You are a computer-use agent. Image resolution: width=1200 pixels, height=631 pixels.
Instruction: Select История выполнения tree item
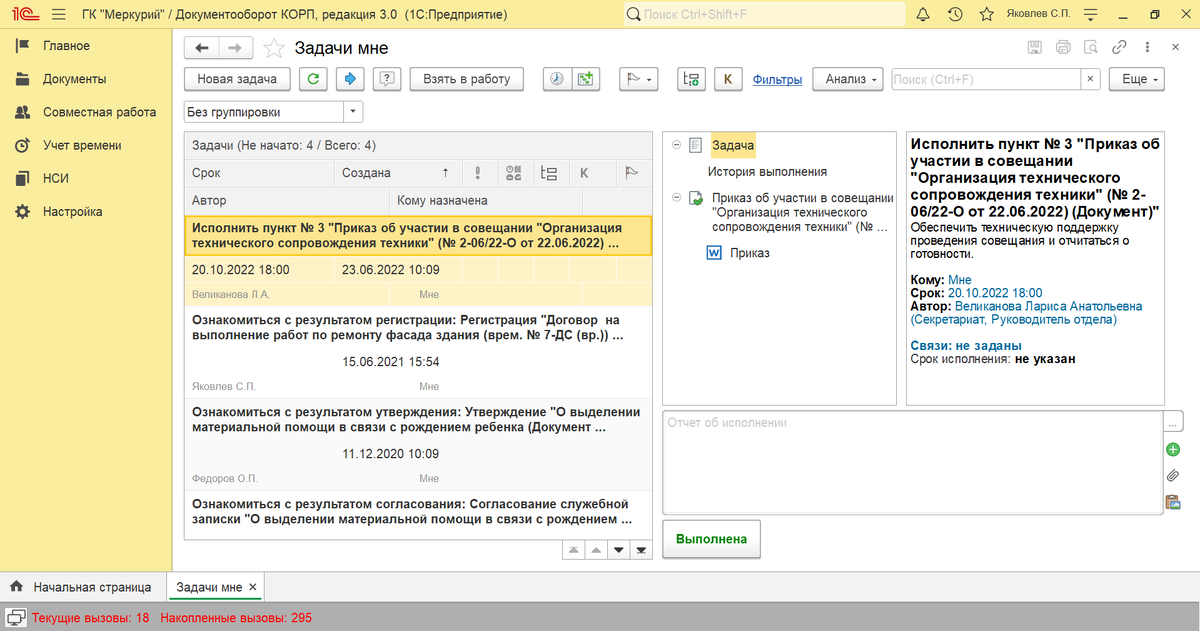(x=767, y=171)
